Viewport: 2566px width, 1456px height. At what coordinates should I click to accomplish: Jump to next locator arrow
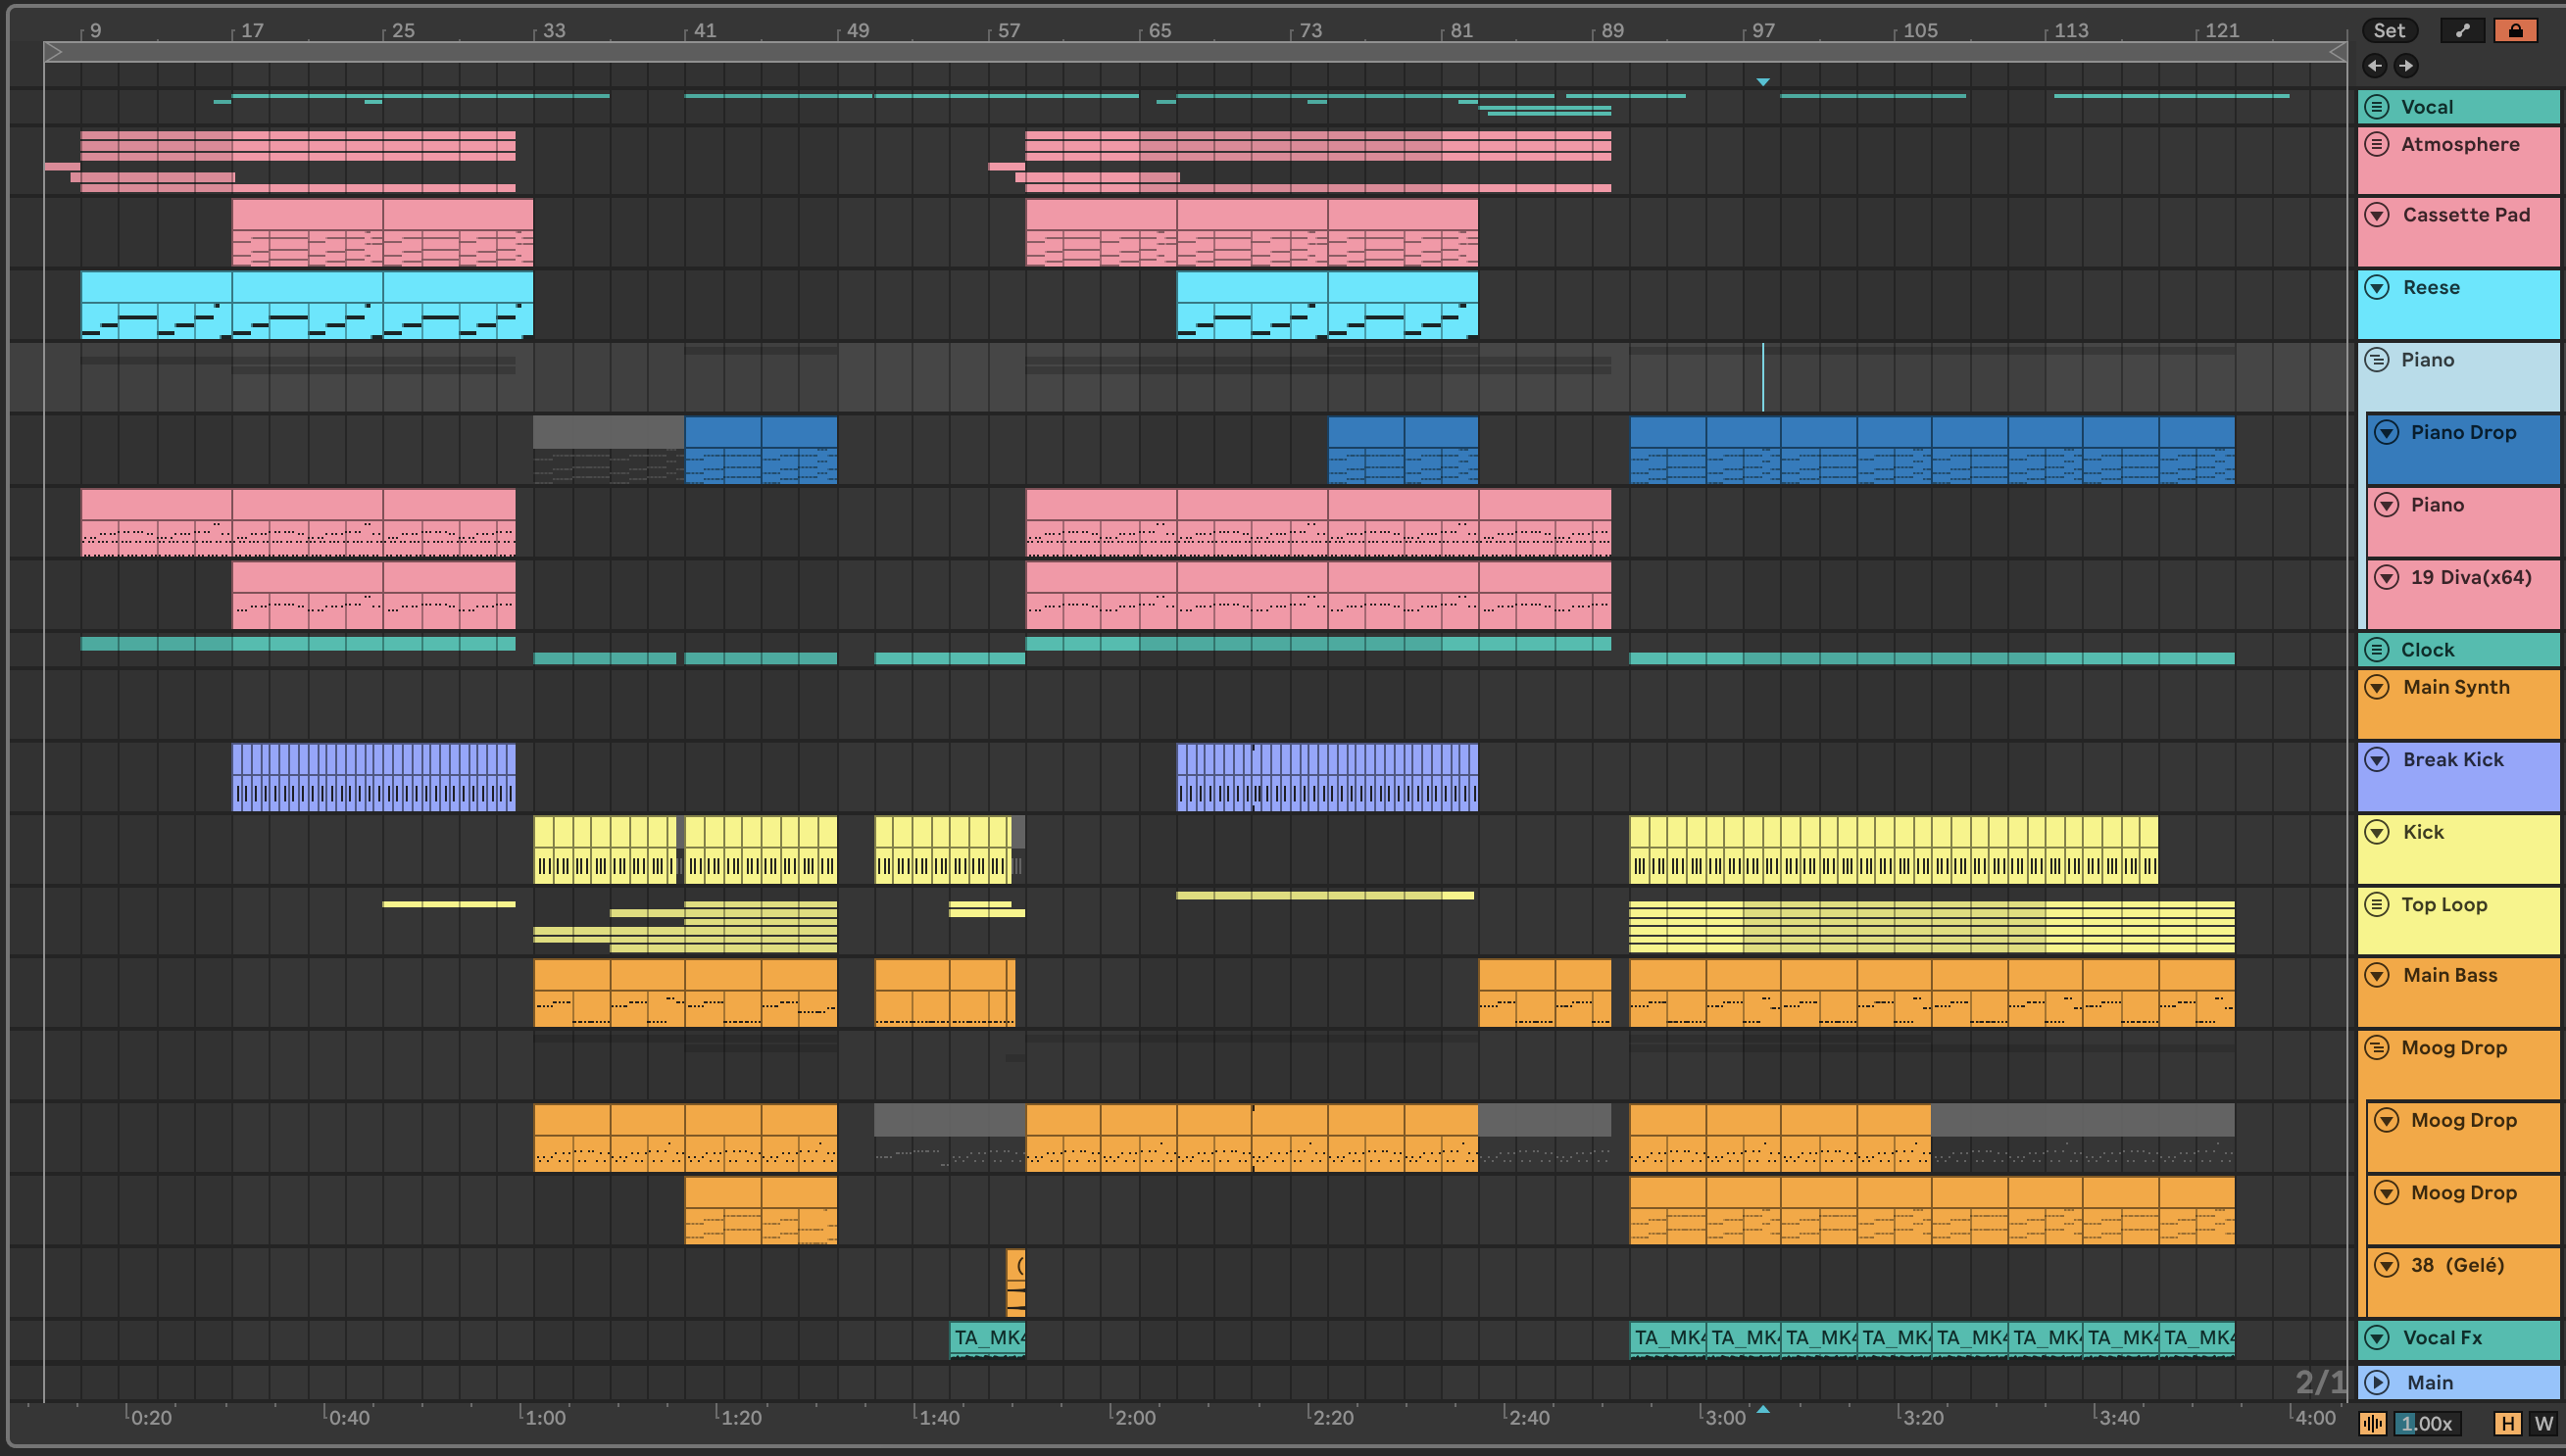click(x=2406, y=66)
